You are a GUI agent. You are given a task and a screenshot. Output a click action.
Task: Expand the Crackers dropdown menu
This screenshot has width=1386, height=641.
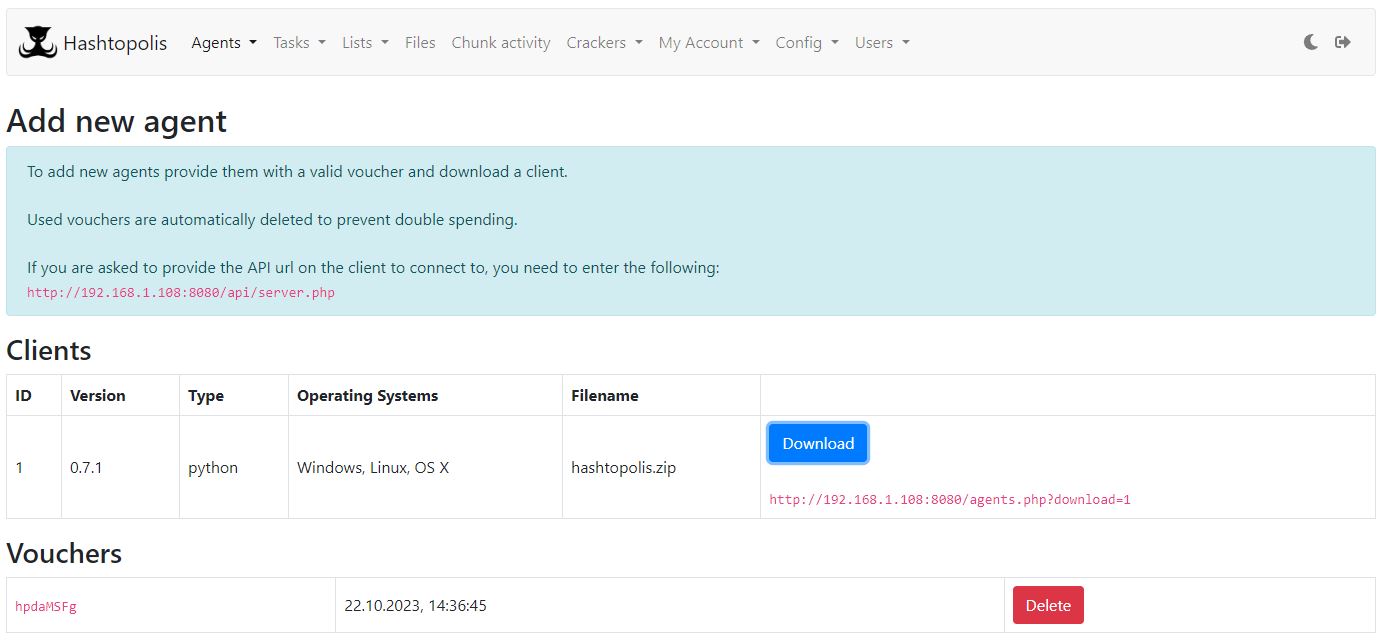(604, 43)
